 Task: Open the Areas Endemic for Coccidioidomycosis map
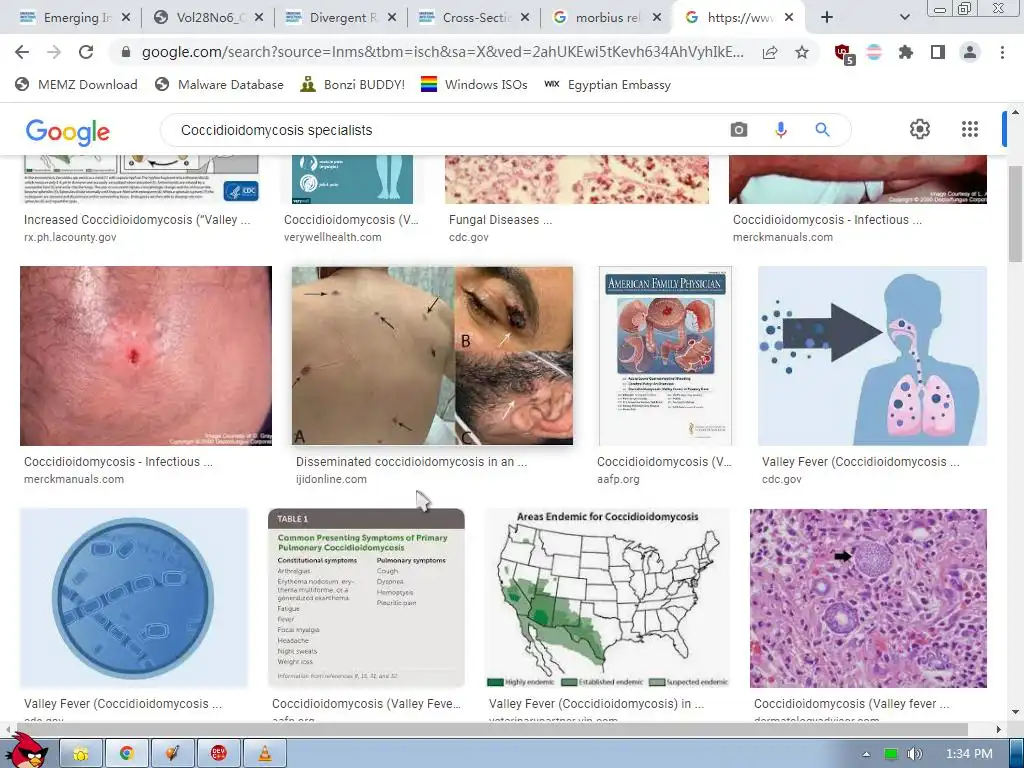[607, 598]
